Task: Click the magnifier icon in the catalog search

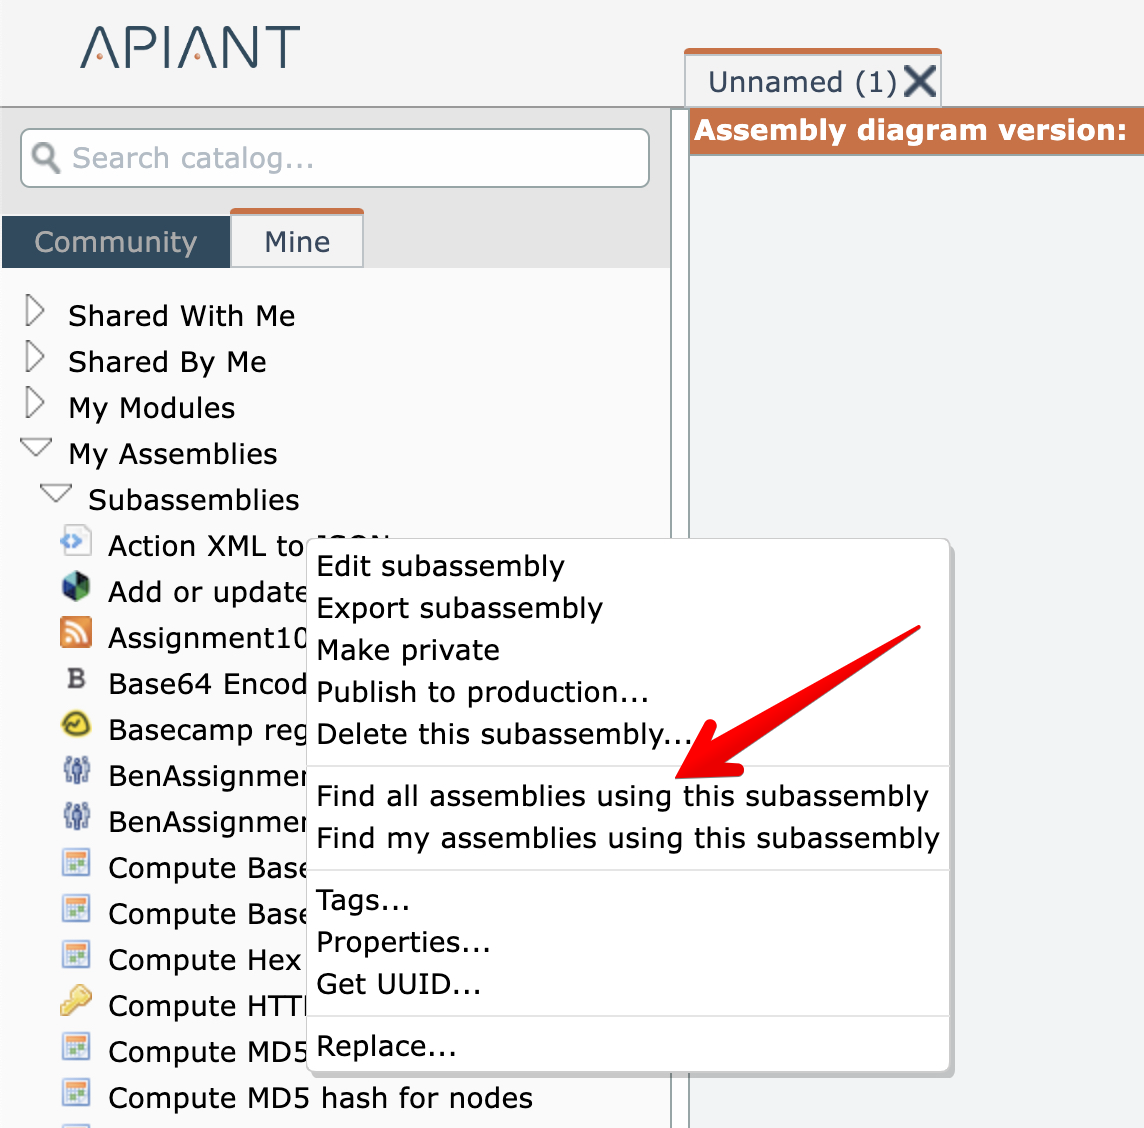Action: [x=46, y=157]
